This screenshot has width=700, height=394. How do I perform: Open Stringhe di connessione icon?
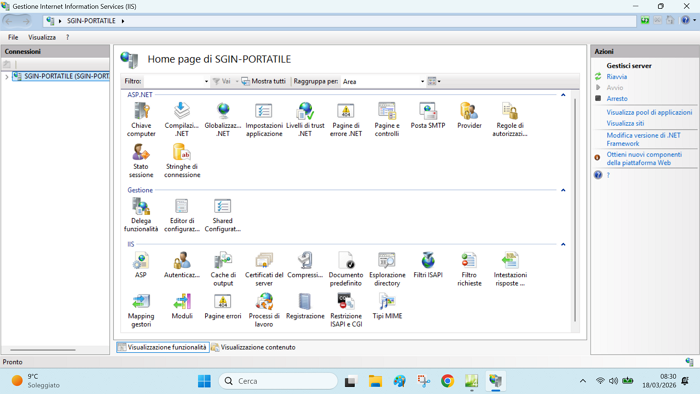pyautogui.click(x=182, y=161)
